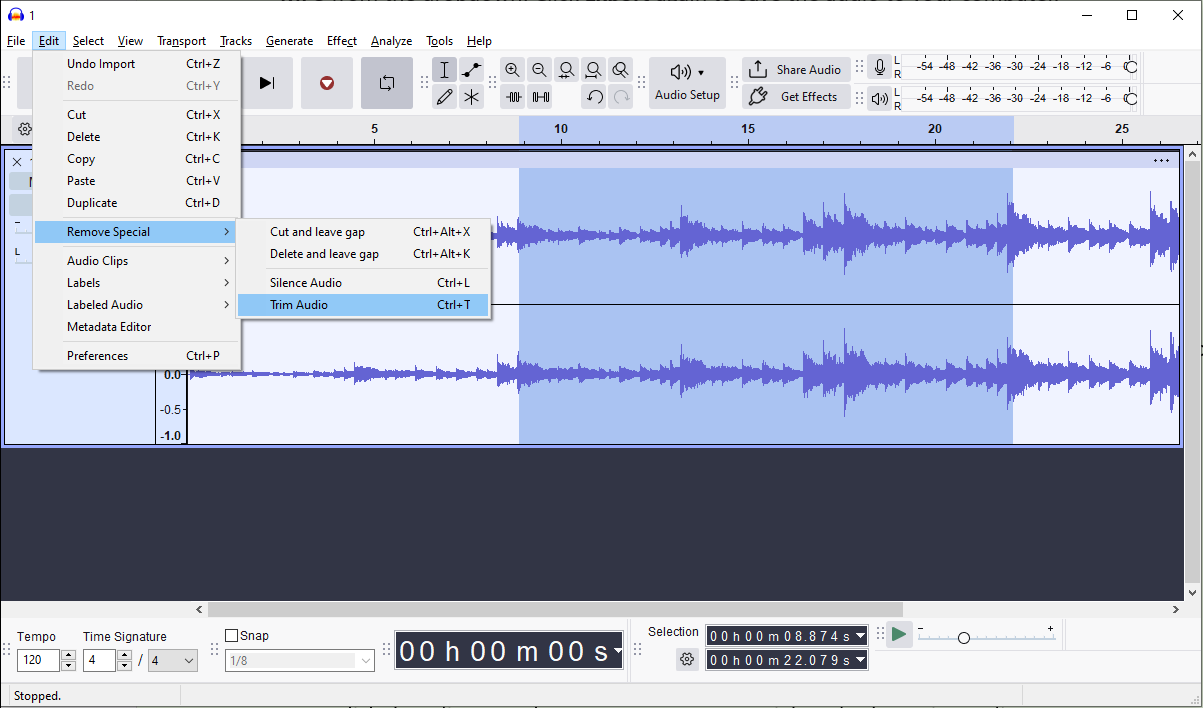Select the Envelope tool
This screenshot has height=708, width=1203.
click(x=472, y=70)
